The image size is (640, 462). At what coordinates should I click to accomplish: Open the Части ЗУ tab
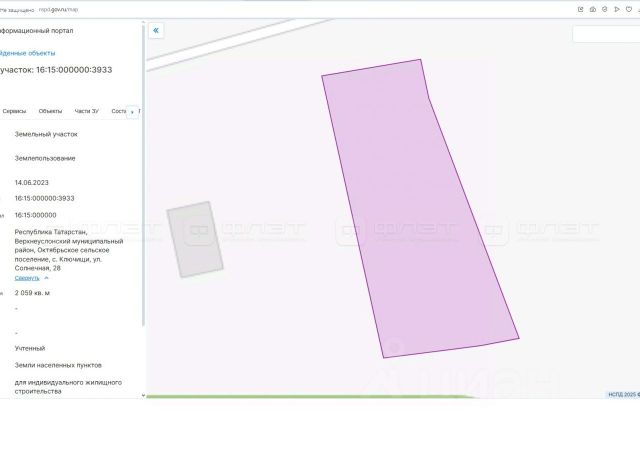[x=87, y=111]
